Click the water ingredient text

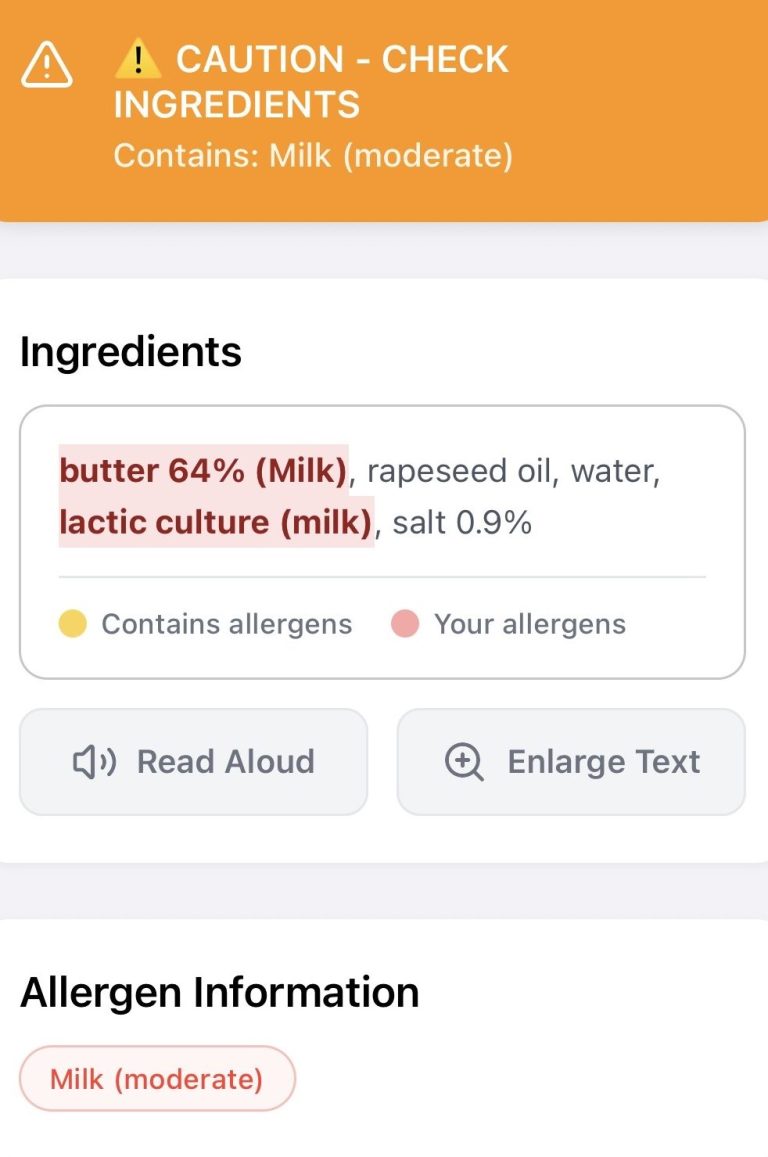(615, 471)
